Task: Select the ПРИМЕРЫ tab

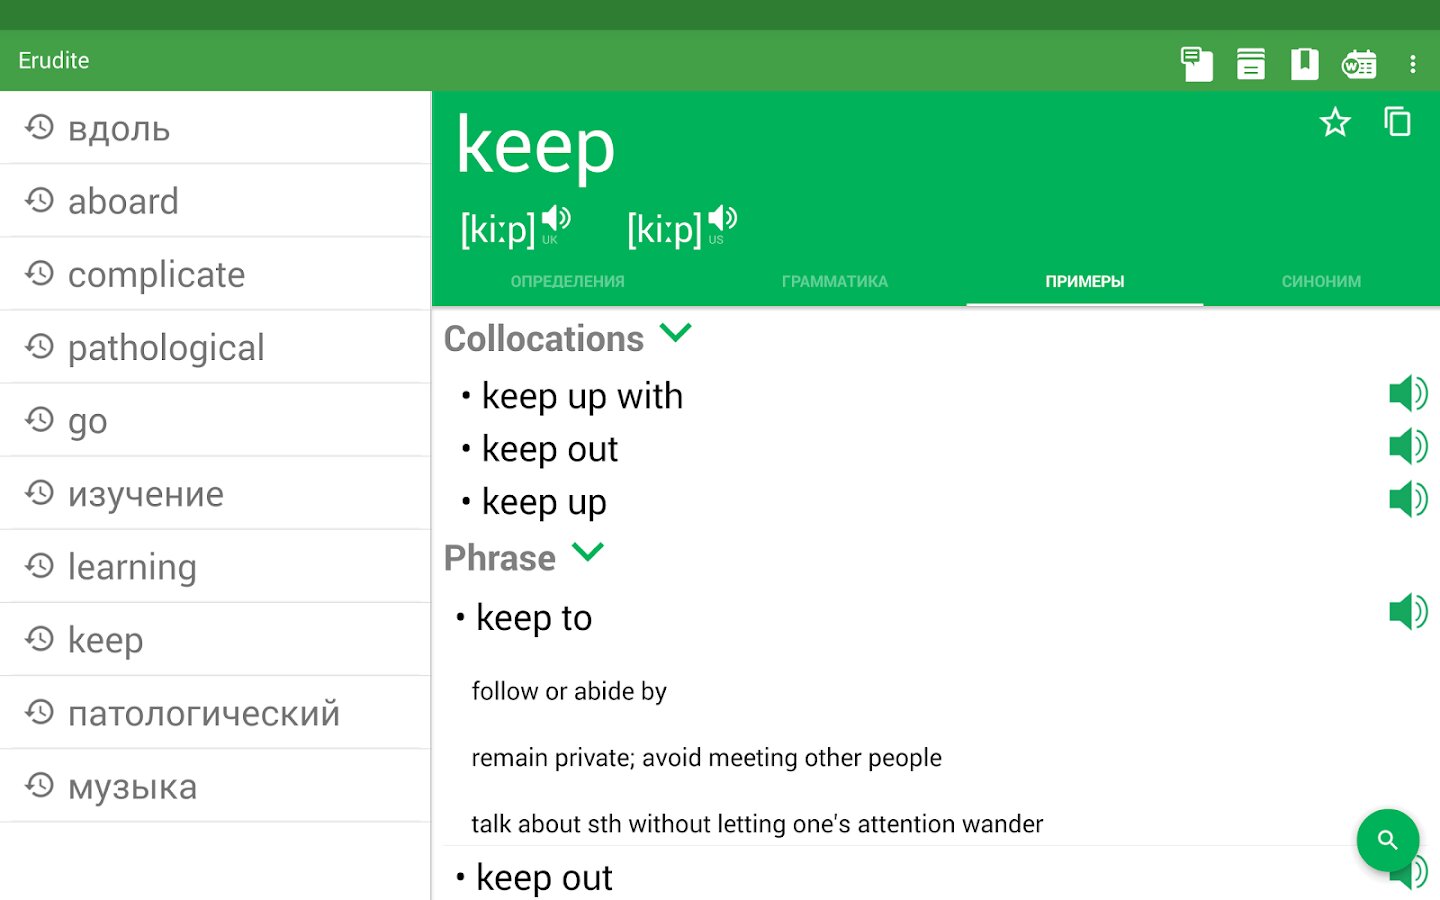Action: (x=1085, y=282)
